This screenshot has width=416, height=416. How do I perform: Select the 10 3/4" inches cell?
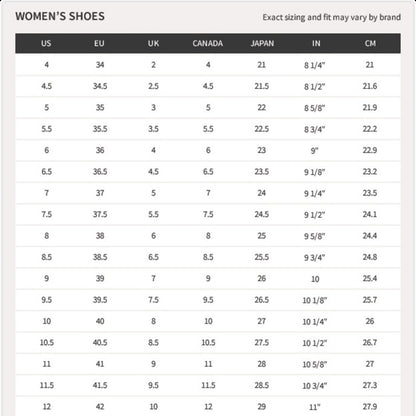314,386
